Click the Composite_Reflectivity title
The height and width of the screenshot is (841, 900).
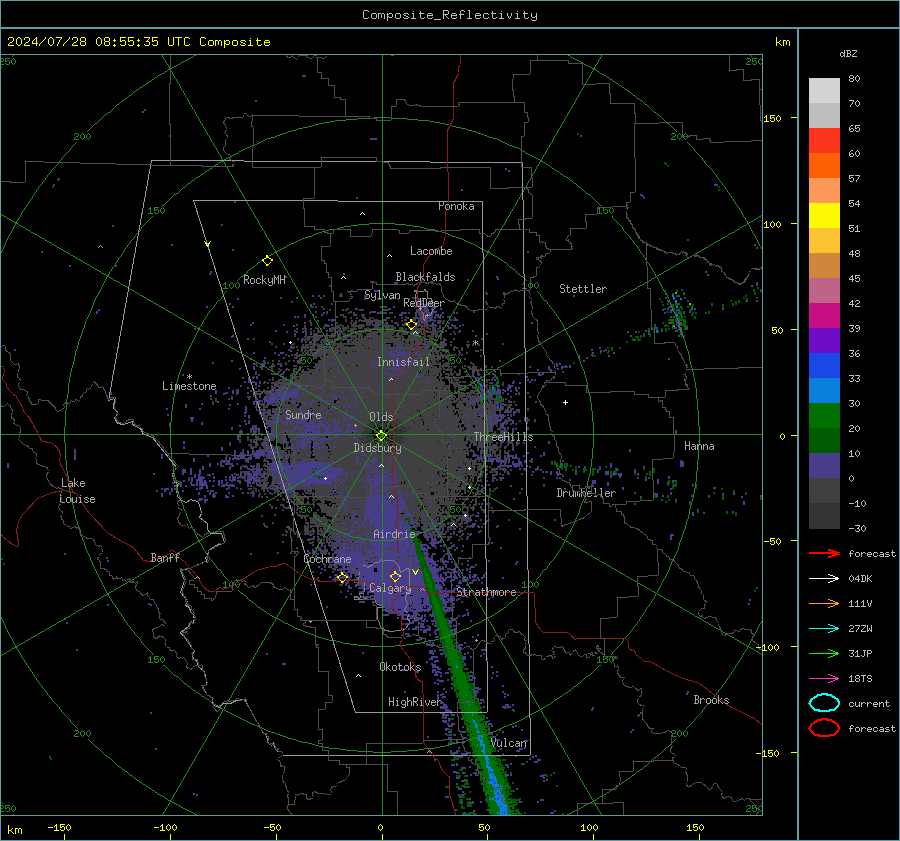449,15
